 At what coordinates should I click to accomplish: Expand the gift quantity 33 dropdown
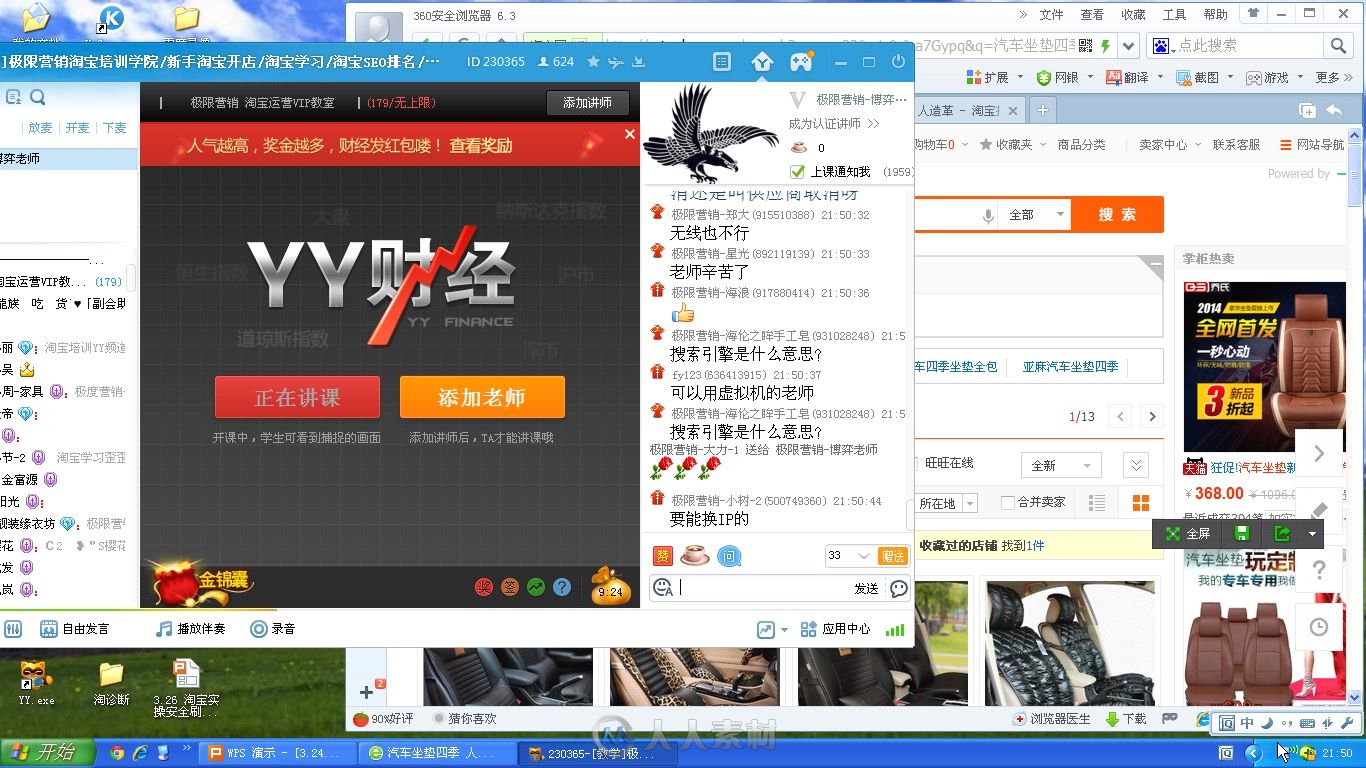pyautogui.click(x=863, y=556)
